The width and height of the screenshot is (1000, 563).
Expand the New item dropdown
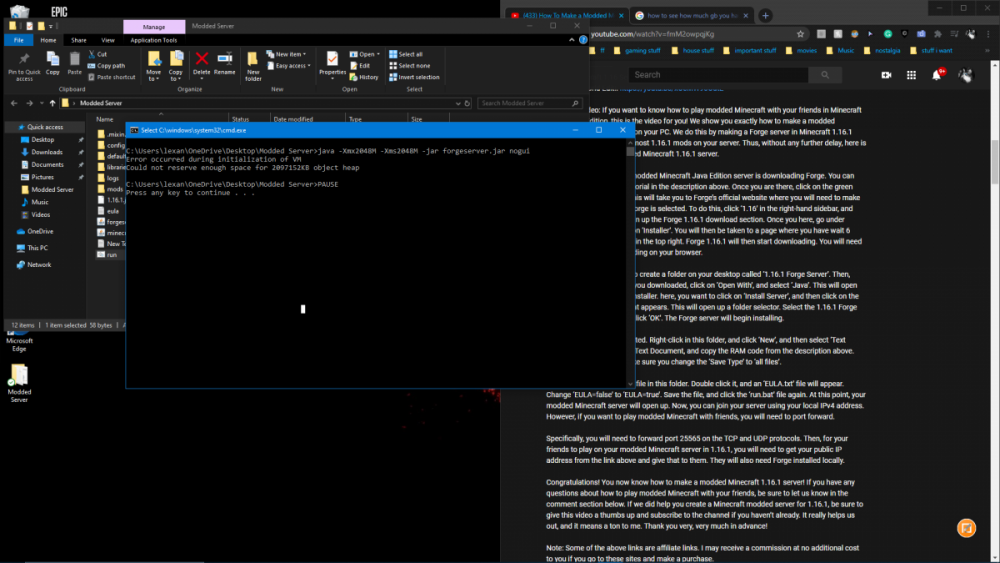(290, 54)
